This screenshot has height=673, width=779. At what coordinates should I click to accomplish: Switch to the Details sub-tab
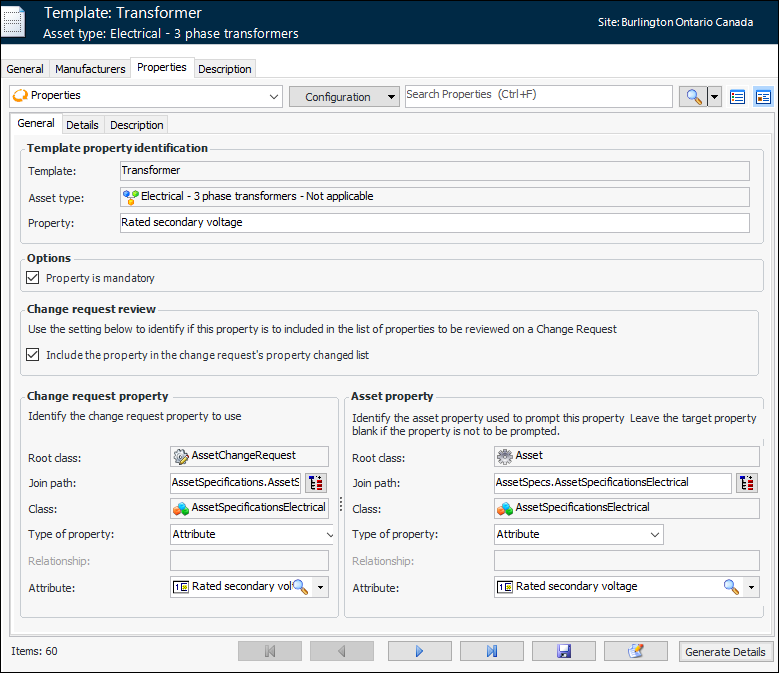82,125
